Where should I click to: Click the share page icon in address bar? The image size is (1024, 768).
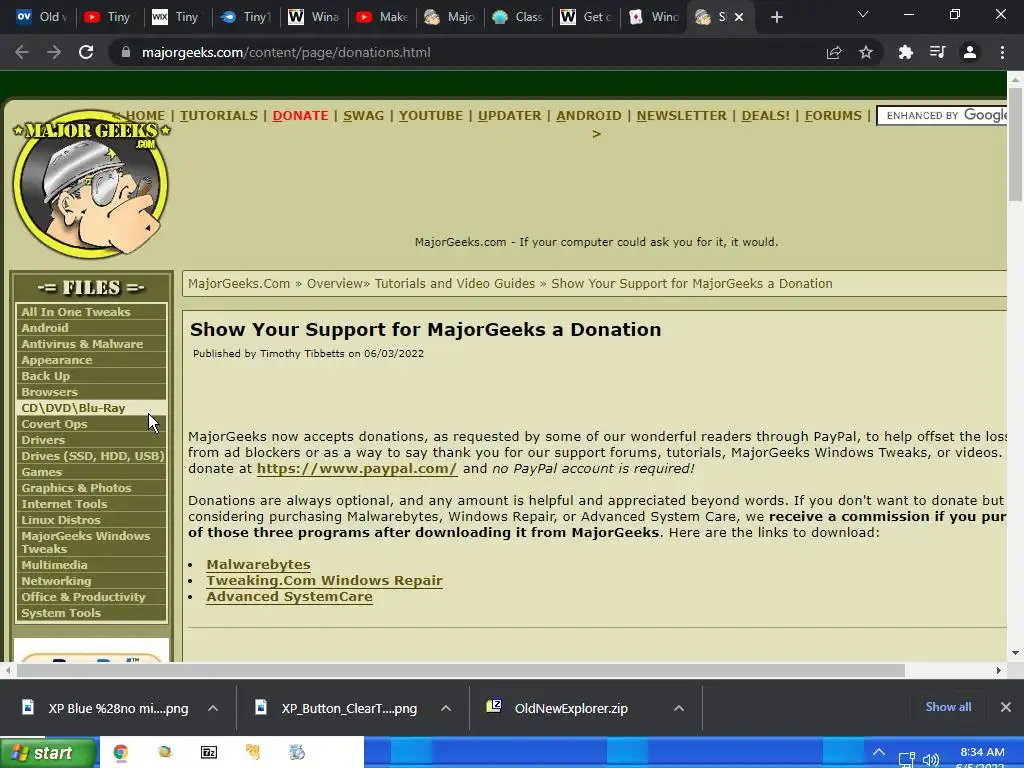[834, 52]
